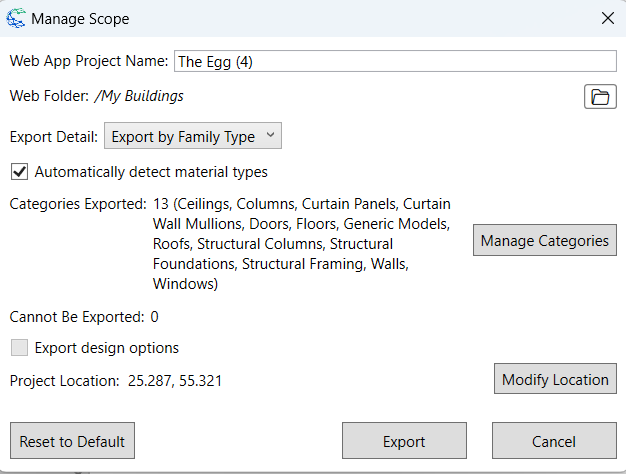Screen dimensions: 626x474
Task: Click inside the Web App Project Name field
Action: tap(395, 61)
